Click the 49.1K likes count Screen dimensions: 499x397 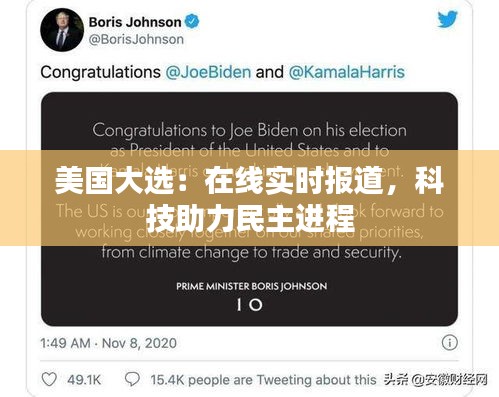(x=84, y=380)
